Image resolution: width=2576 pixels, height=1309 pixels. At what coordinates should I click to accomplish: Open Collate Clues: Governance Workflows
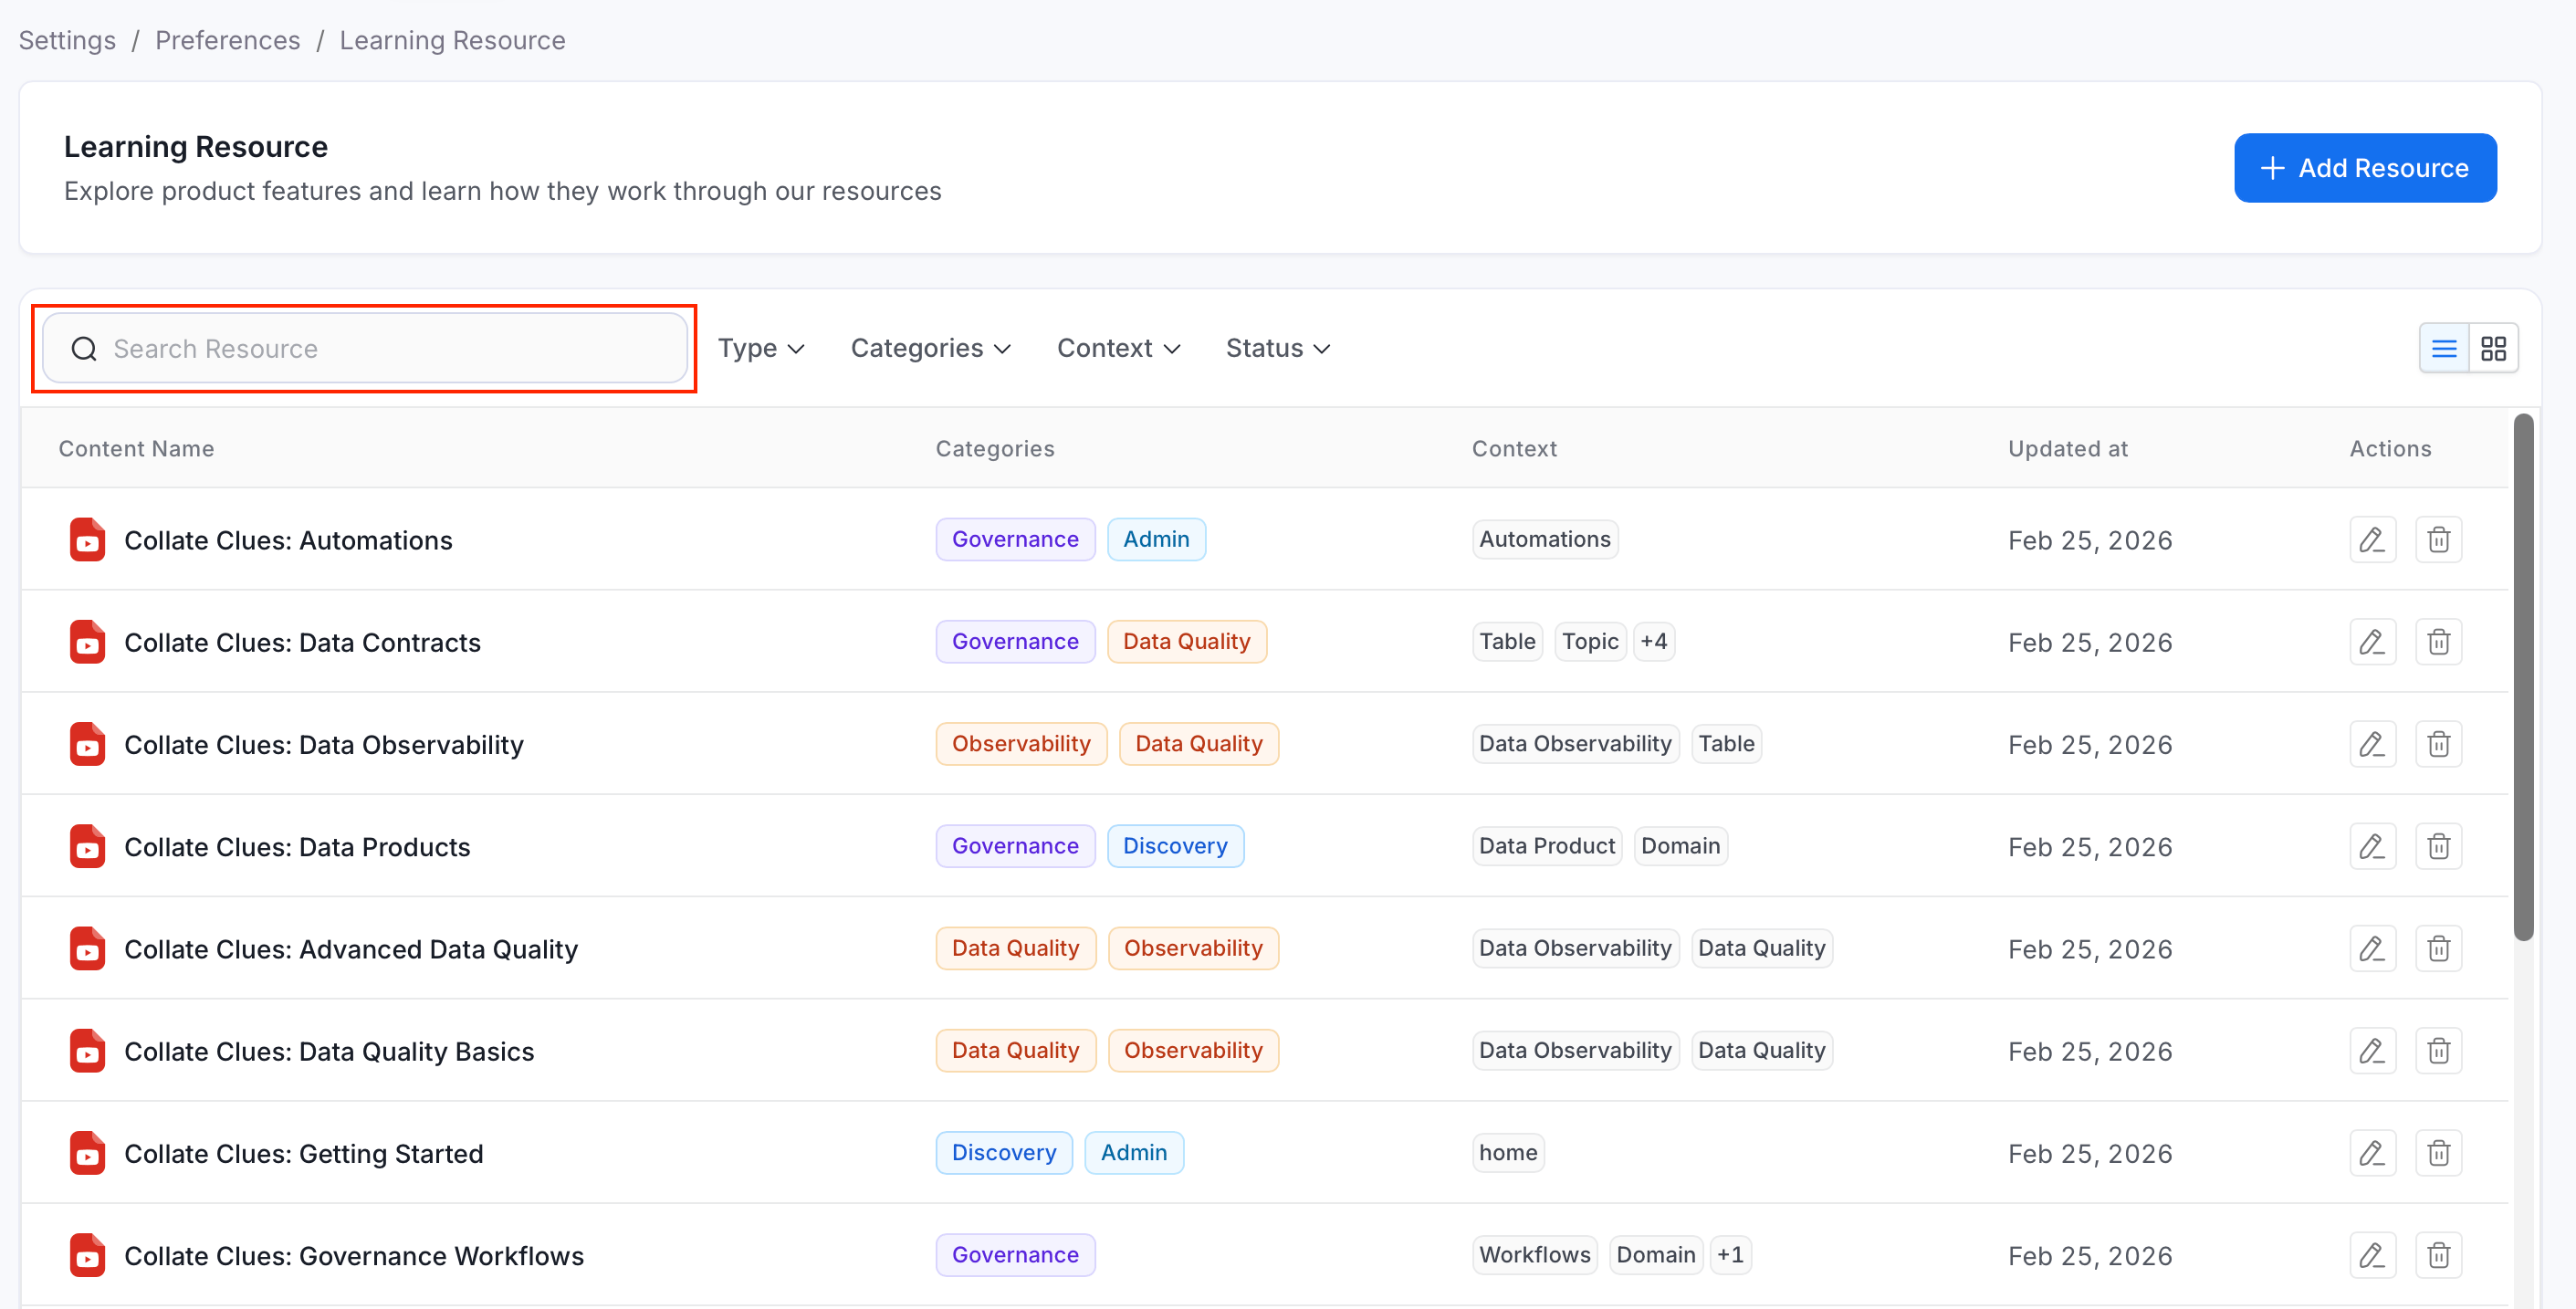pos(354,1255)
